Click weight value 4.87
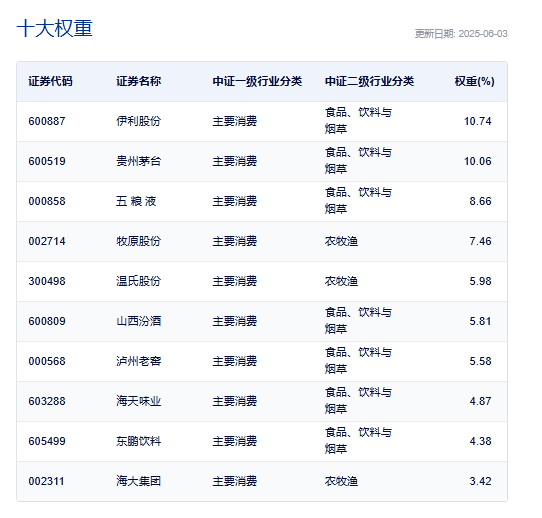542x518 pixels. pyautogui.click(x=480, y=401)
